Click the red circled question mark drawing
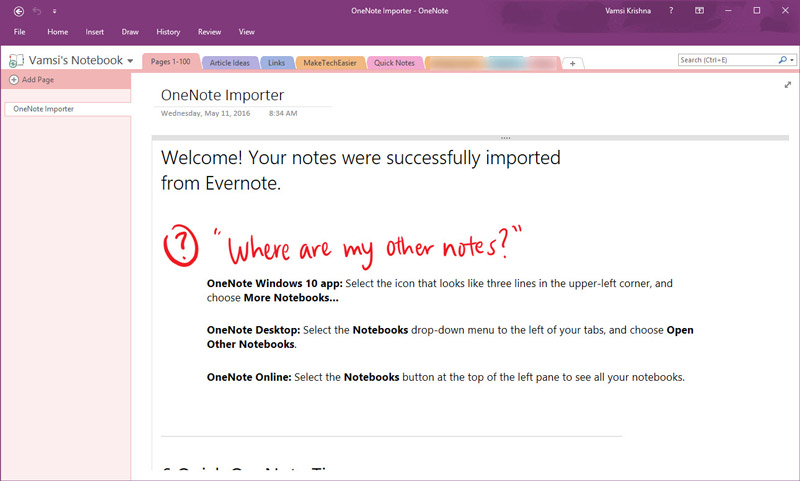The height and width of the screenshot is (481, 800). tap(181, 245)
